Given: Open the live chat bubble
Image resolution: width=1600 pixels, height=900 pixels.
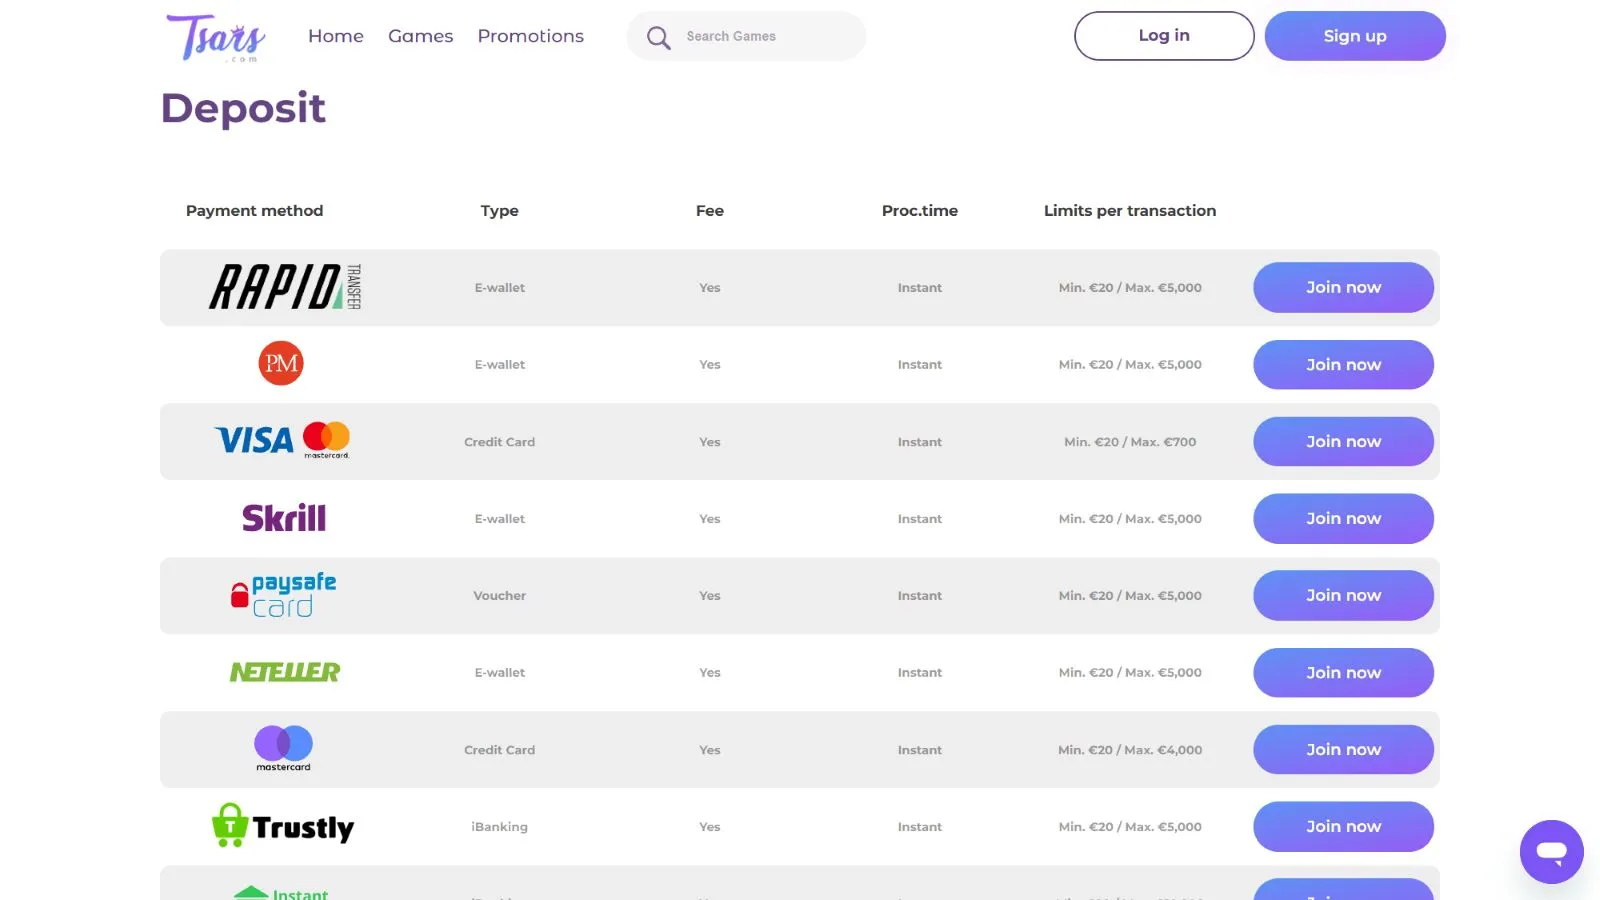Looking at the screenshot, I should (1551, 852).
